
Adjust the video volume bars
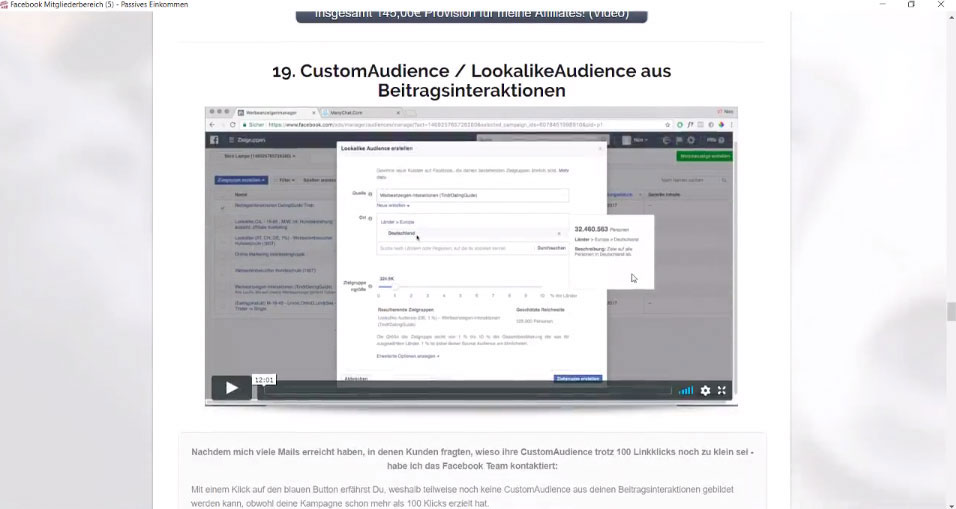coord(686,390)
